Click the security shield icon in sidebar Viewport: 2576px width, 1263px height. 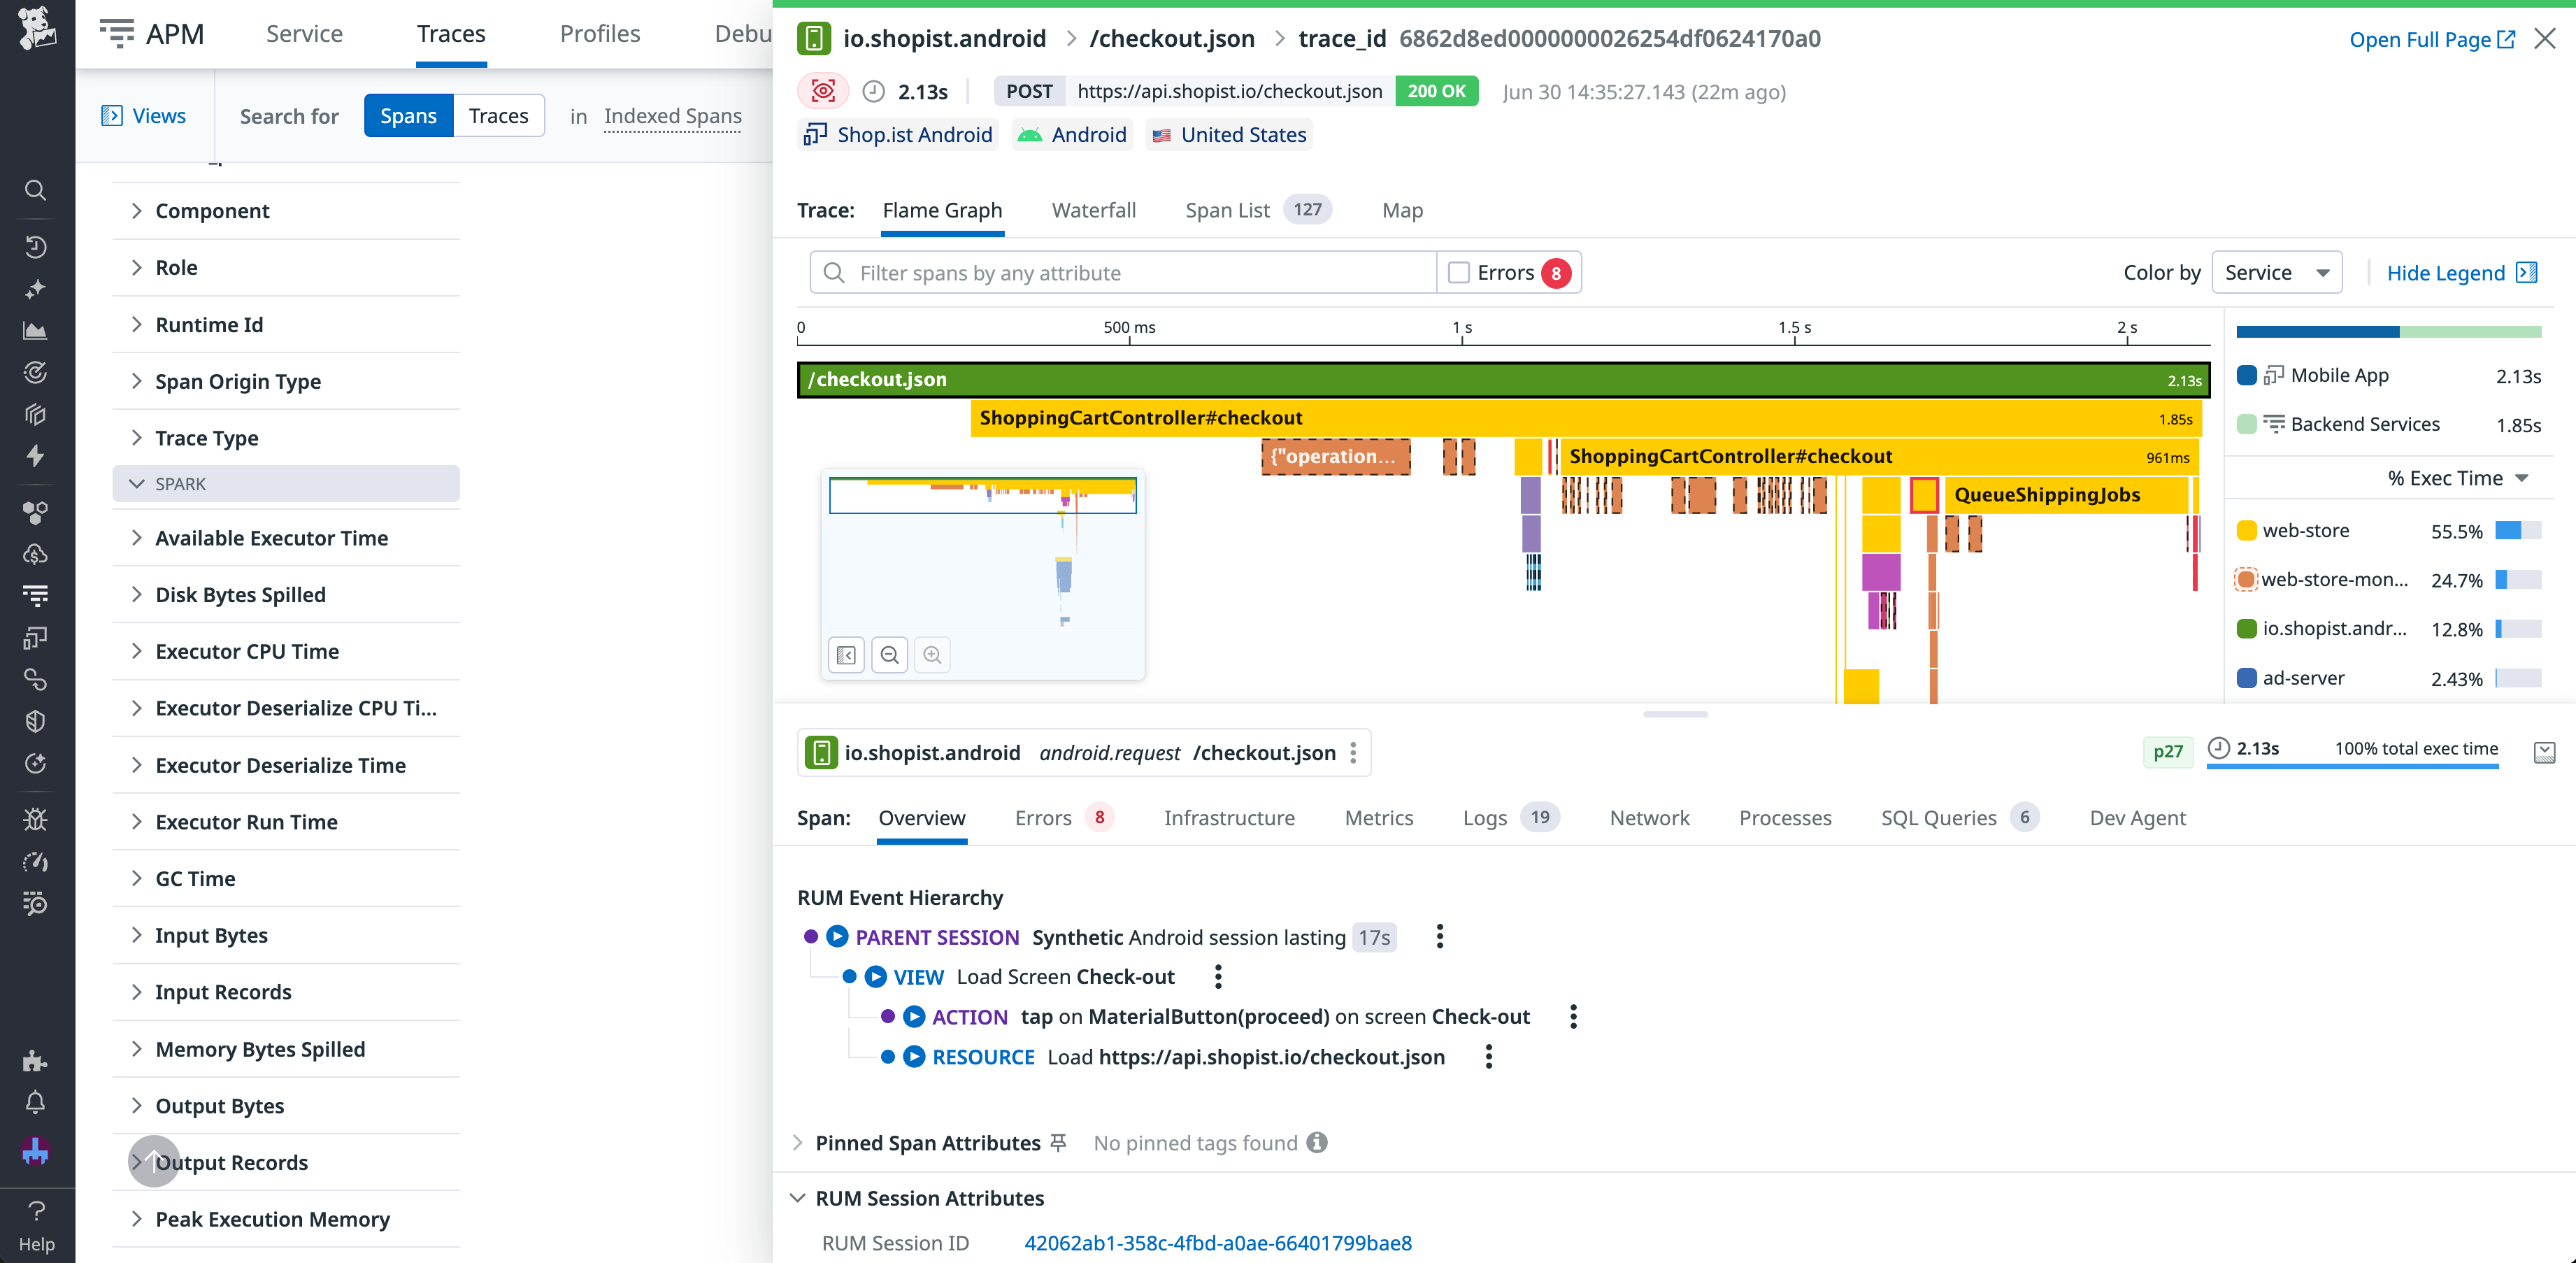click(36, 721)
